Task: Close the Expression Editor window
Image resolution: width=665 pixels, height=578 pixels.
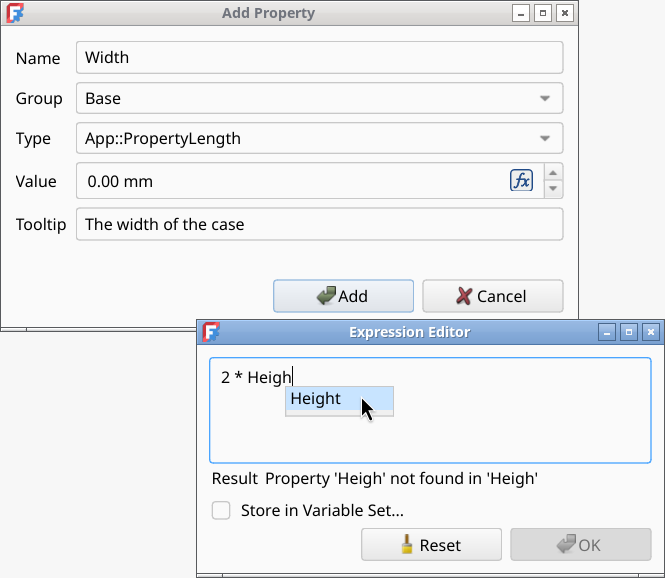Action: pyautogui.click(x=651, y=332)
